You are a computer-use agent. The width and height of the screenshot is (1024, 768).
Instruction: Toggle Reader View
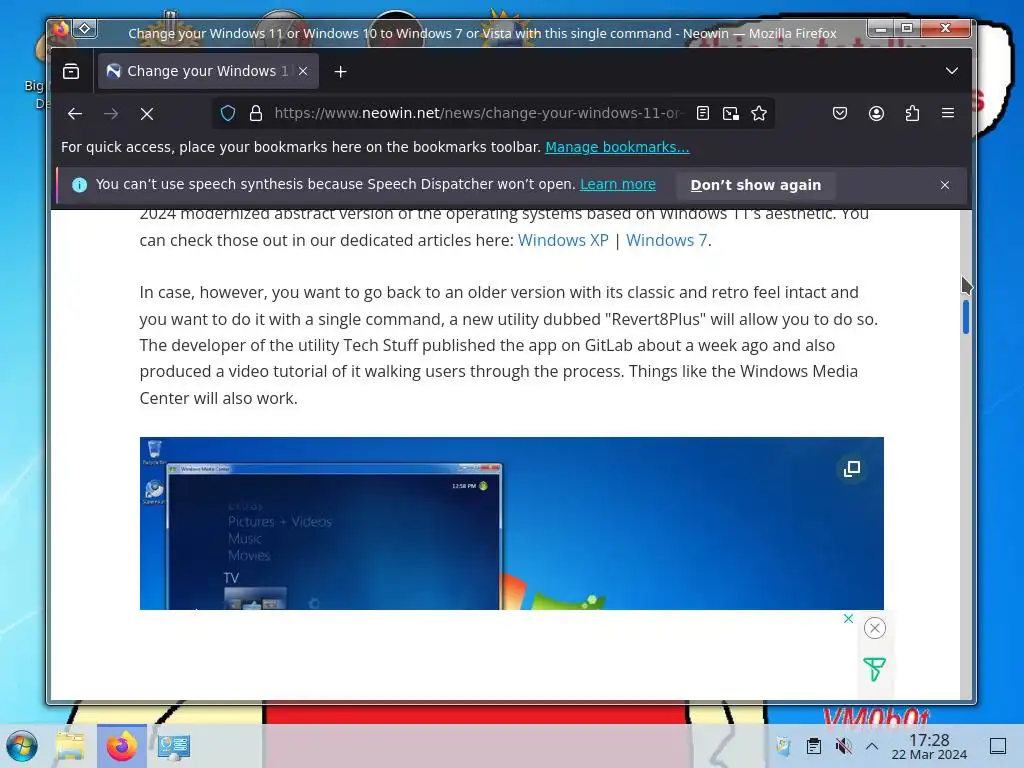[703, 113]
